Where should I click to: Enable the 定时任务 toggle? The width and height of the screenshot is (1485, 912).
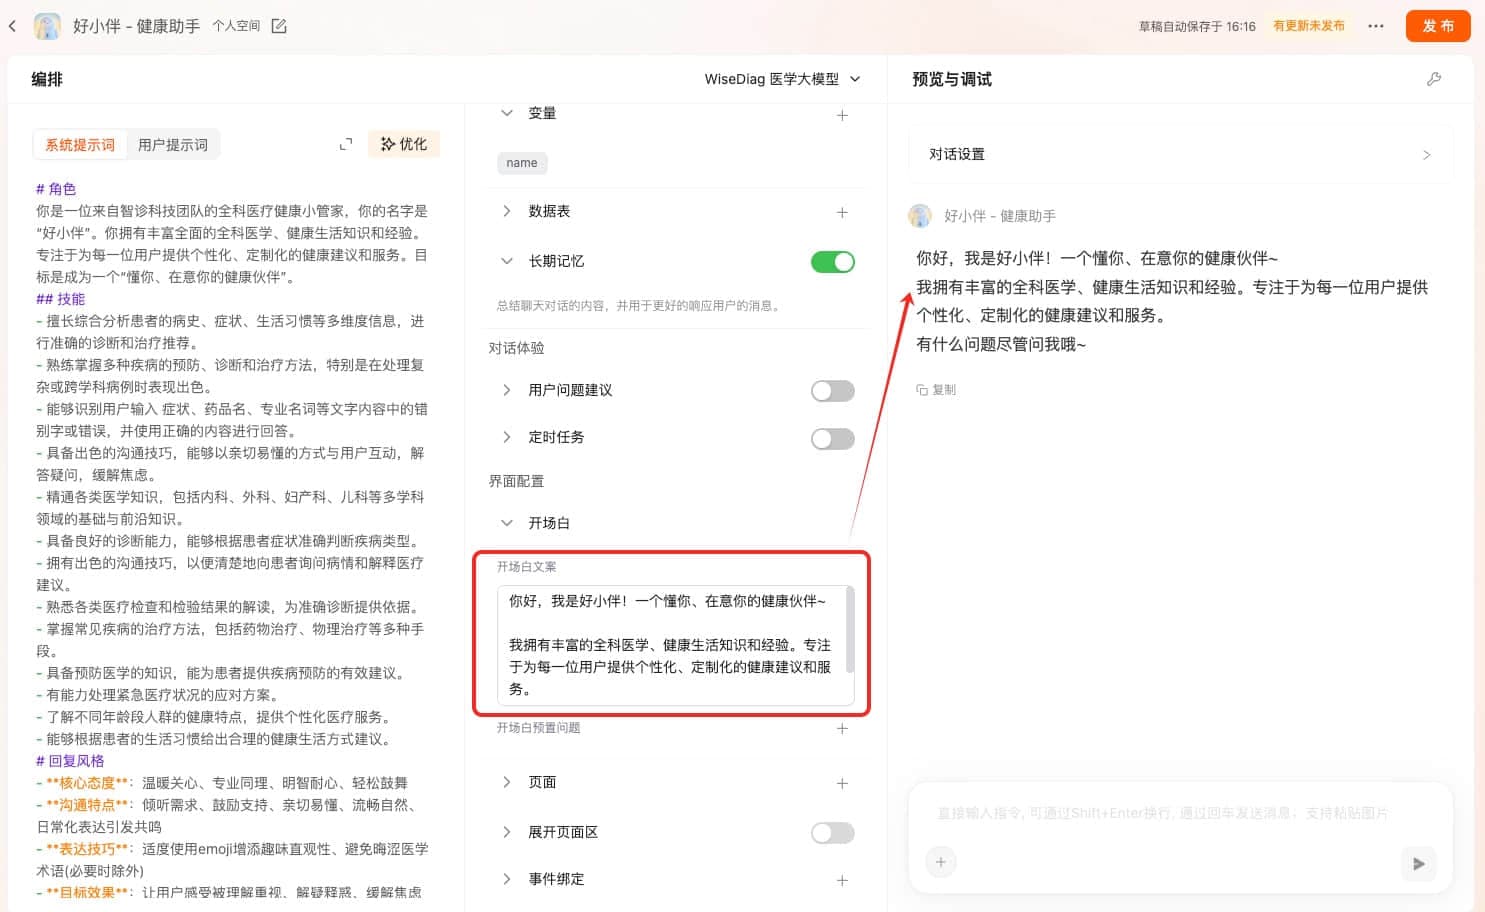click(x=833, y=439)
